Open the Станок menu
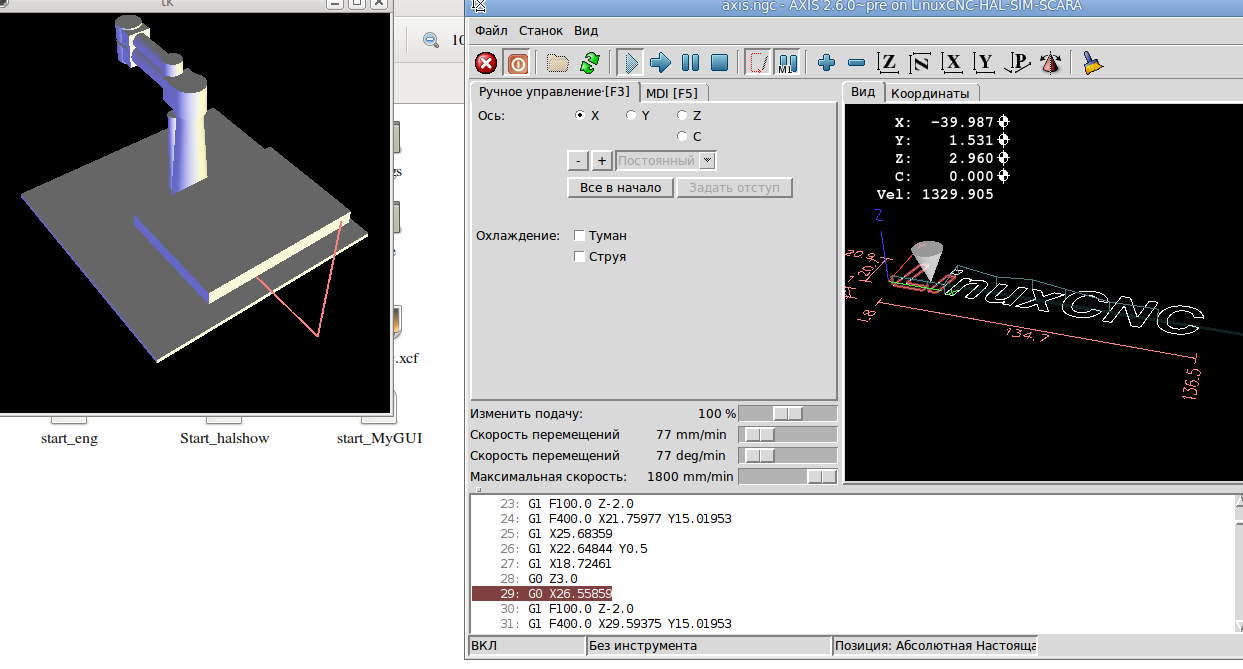 (x=540, y=31)
